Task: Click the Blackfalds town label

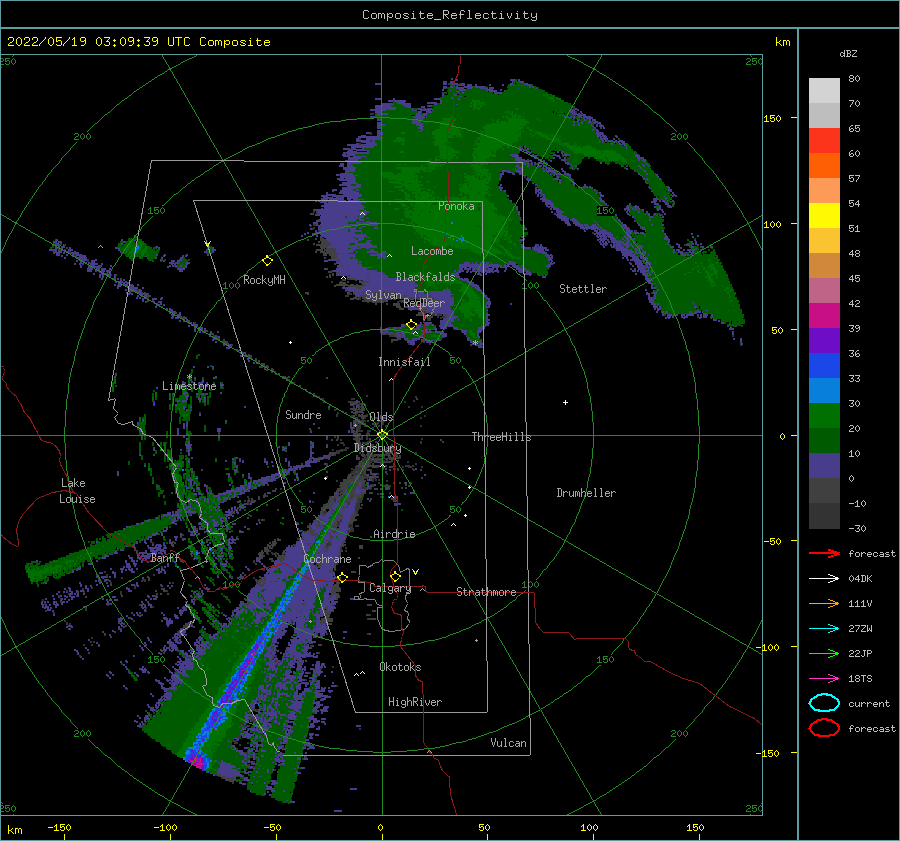Action: (425, 277)
